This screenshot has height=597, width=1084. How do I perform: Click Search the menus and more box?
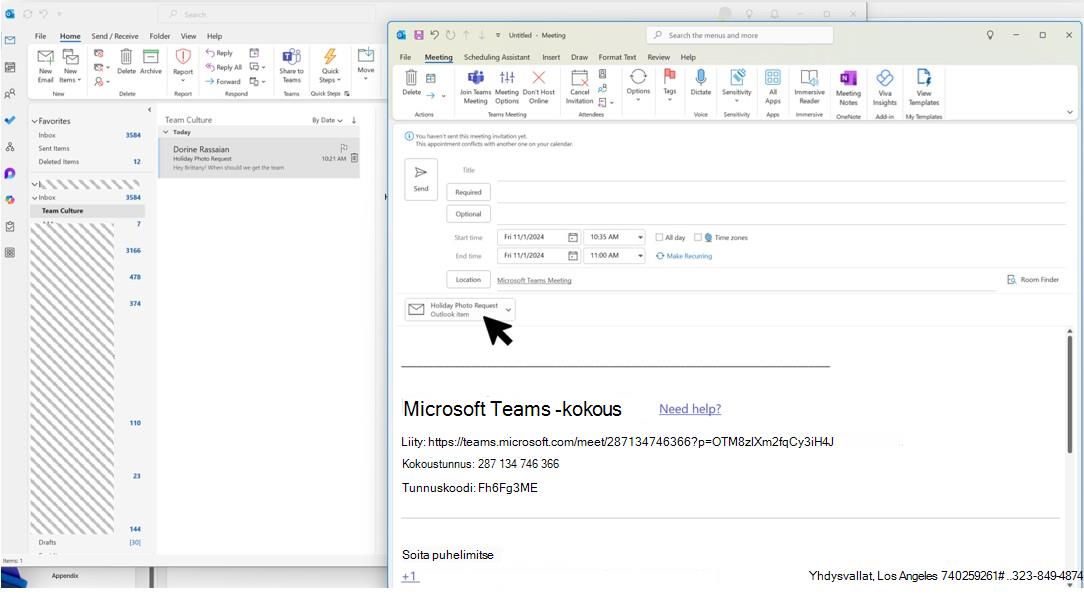point(740,35)
